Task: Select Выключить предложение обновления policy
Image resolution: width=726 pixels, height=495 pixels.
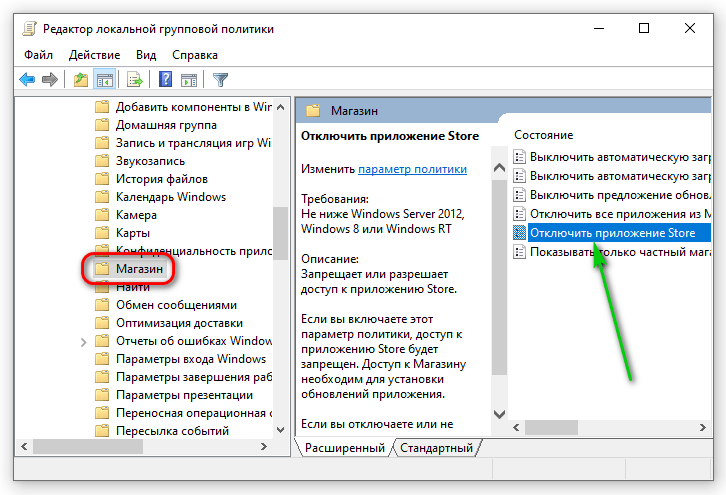Action: click(x=620, y=195)
